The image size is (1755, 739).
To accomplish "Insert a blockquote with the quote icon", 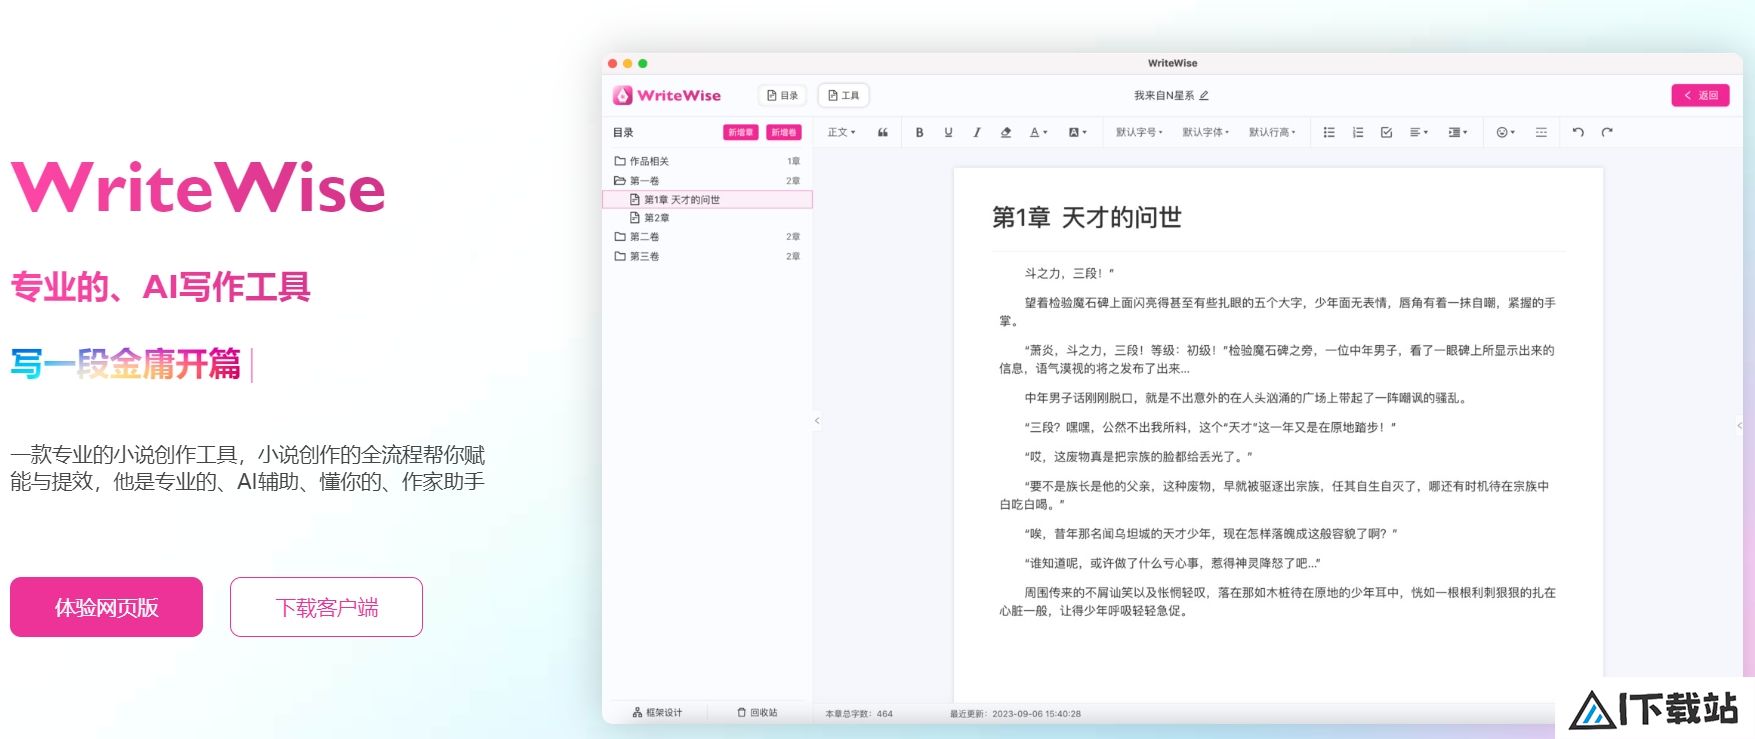I will coord(883,132).
